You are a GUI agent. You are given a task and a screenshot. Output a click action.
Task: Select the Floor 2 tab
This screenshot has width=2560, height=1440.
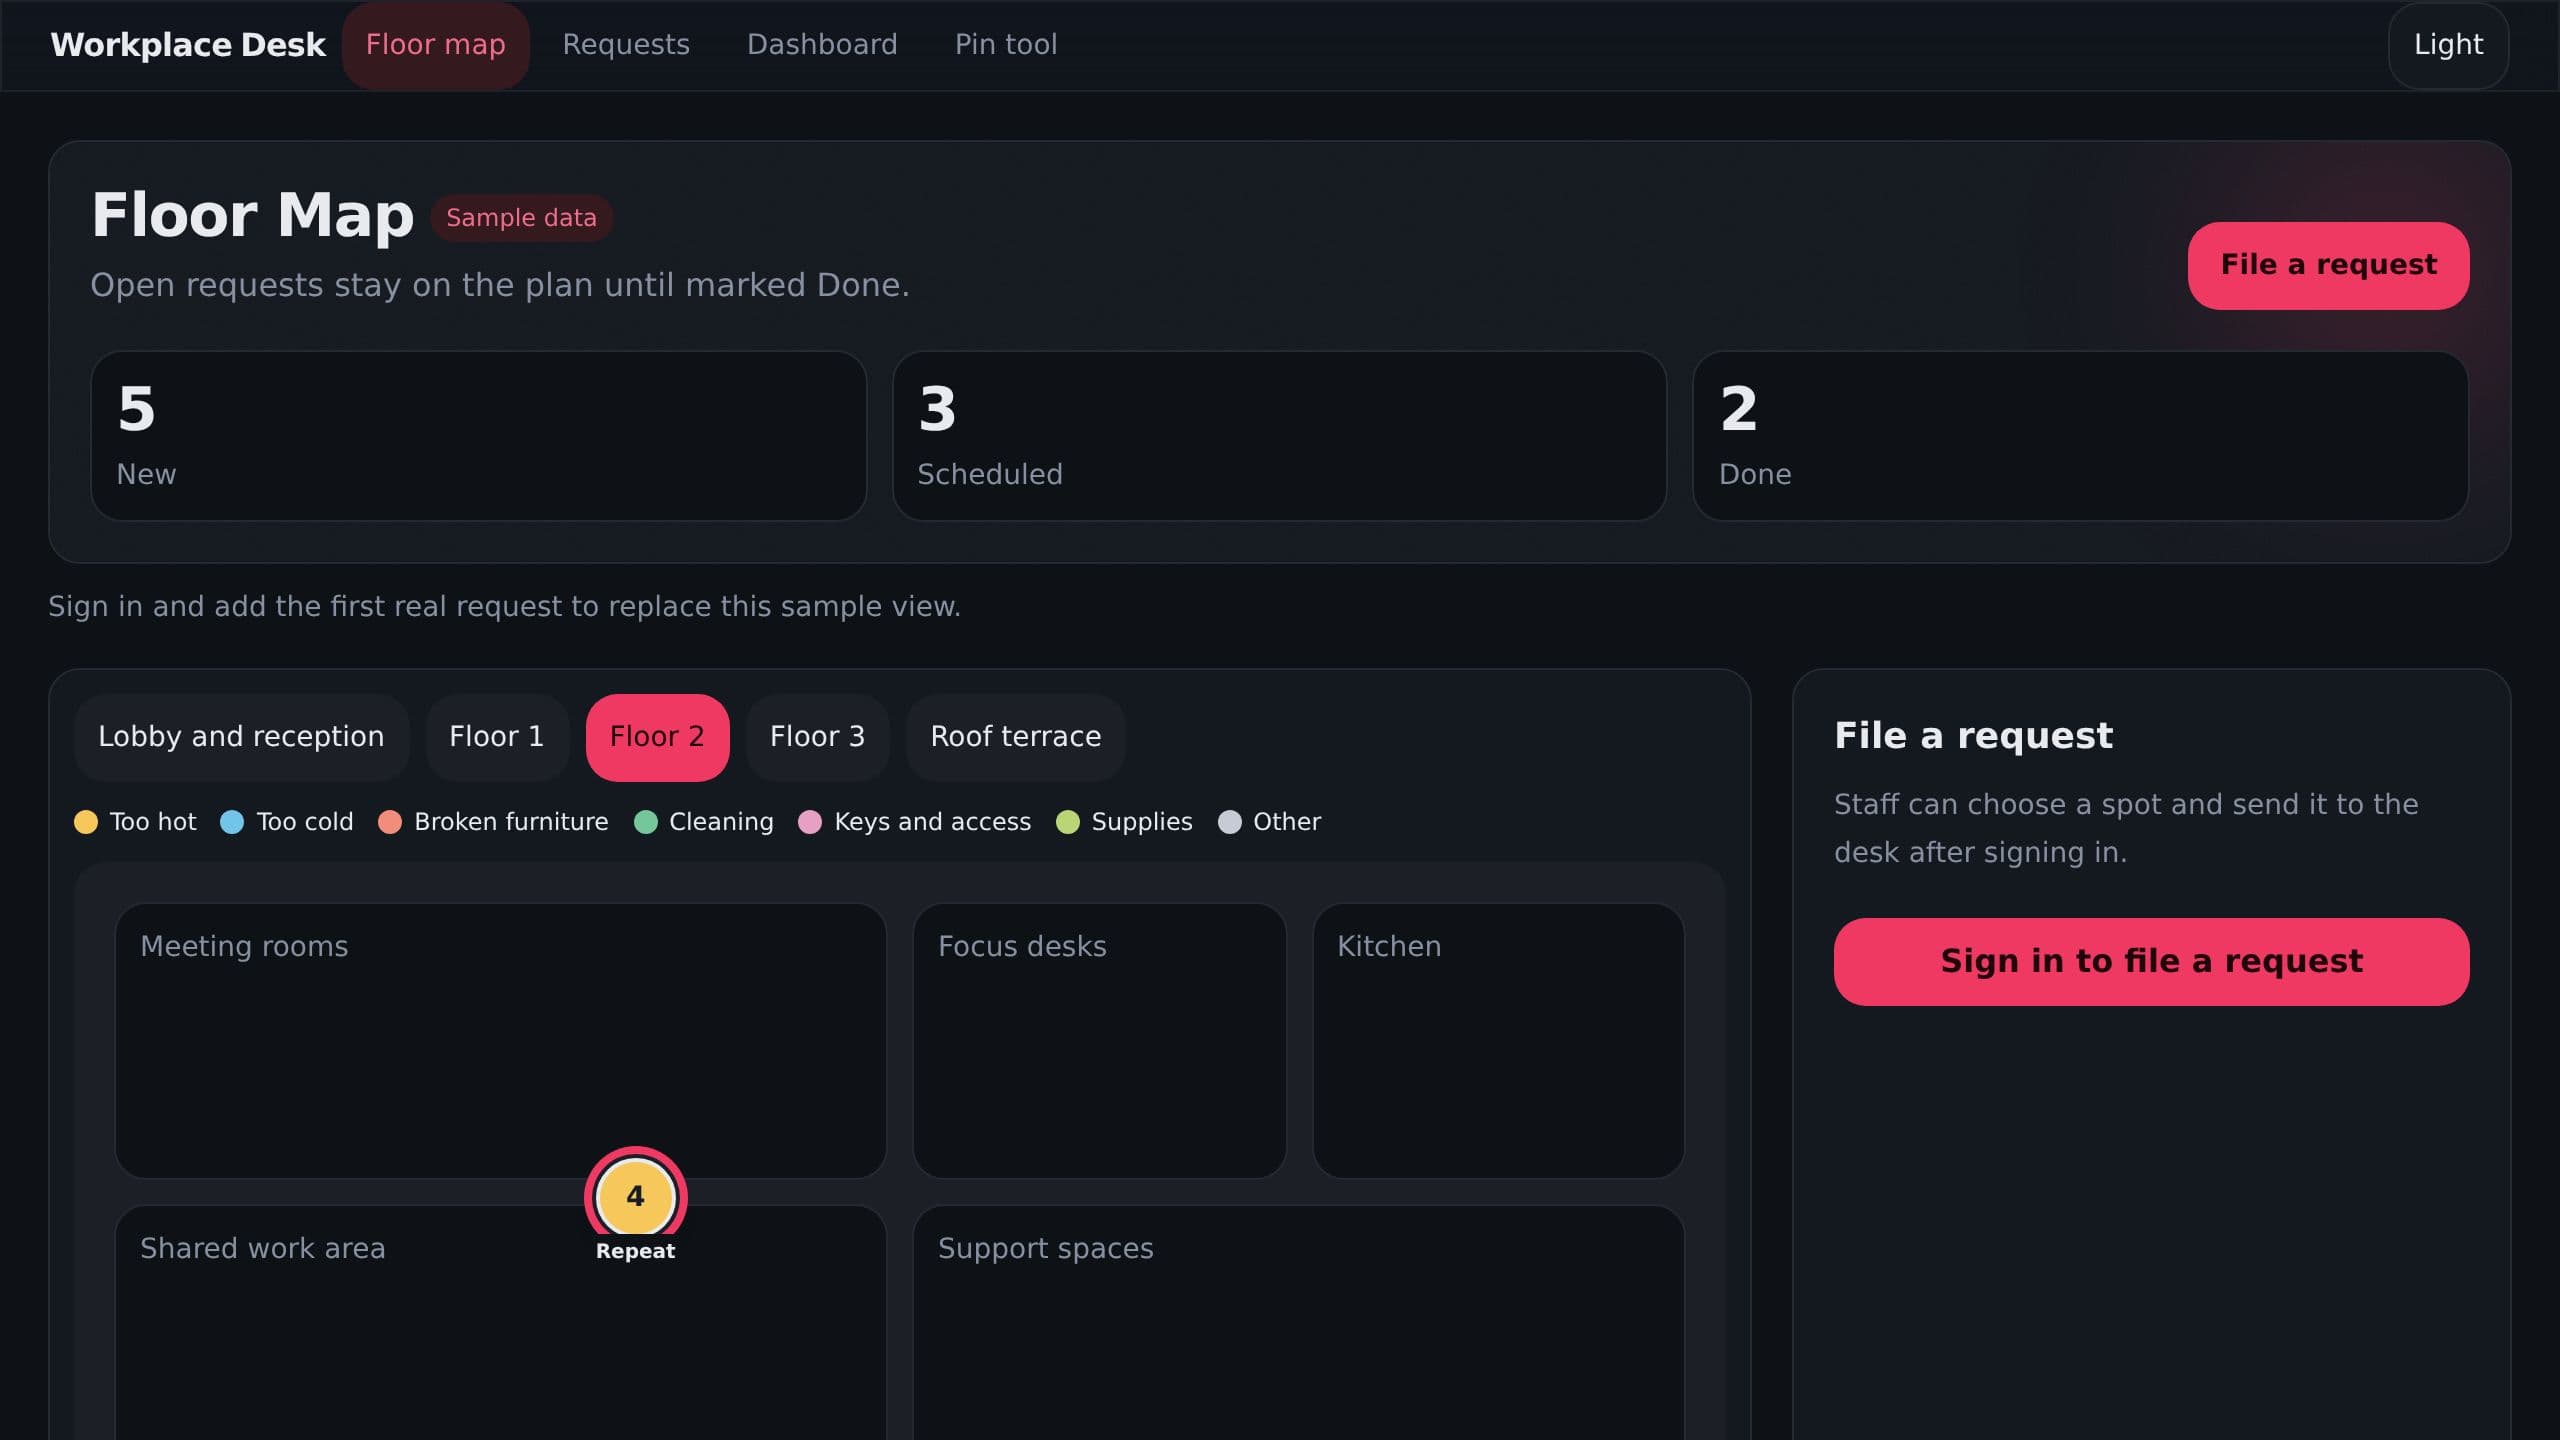657,737
